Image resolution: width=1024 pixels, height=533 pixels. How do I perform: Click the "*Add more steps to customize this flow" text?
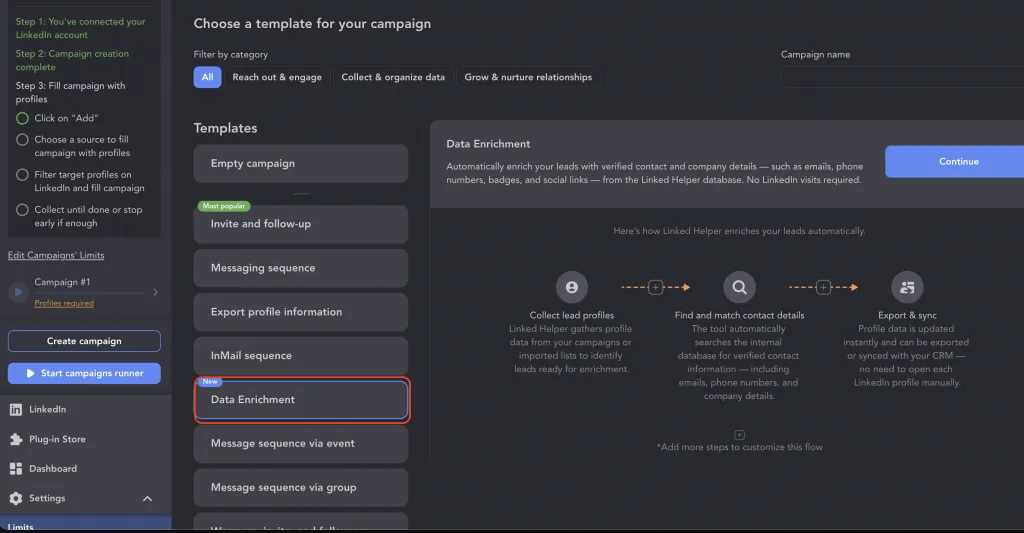click(x=739, y=447)
